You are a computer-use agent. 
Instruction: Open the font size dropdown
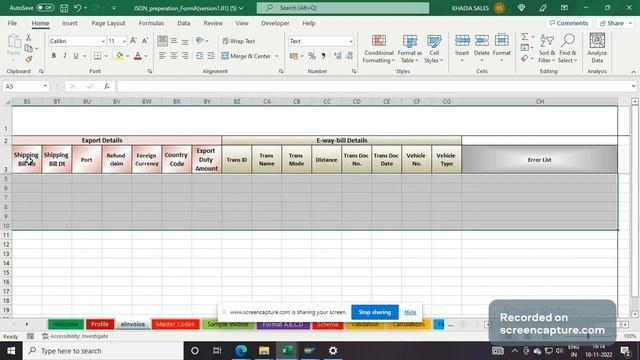(124, 41)
